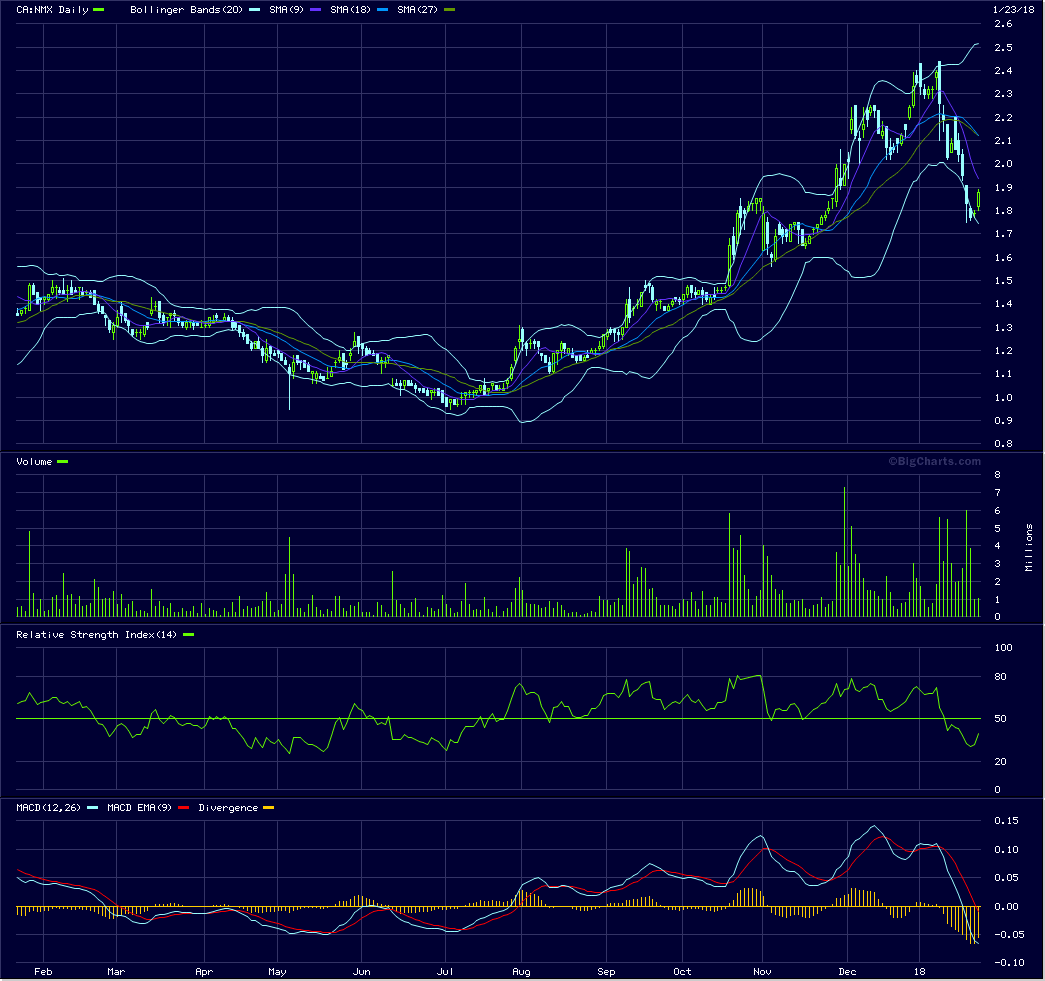The width and height of the screenshot is (1045, 981).
Task: Click the green swatch beside CA:NMX Daily
Action: pyautogui.click(x=98, y=9)
